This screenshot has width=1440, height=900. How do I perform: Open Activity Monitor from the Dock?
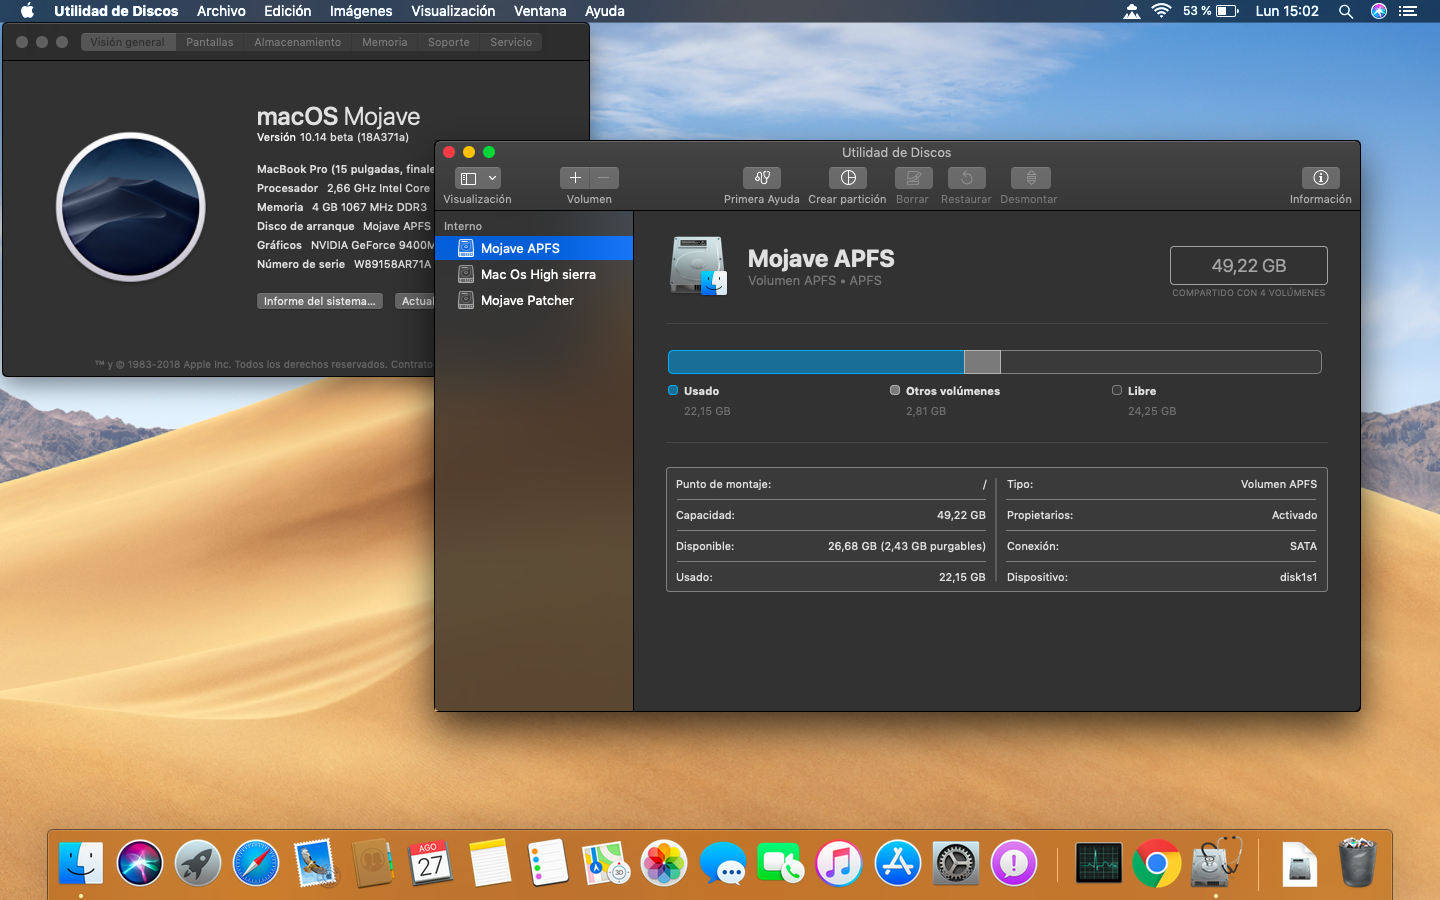[x=1098, y=863]
